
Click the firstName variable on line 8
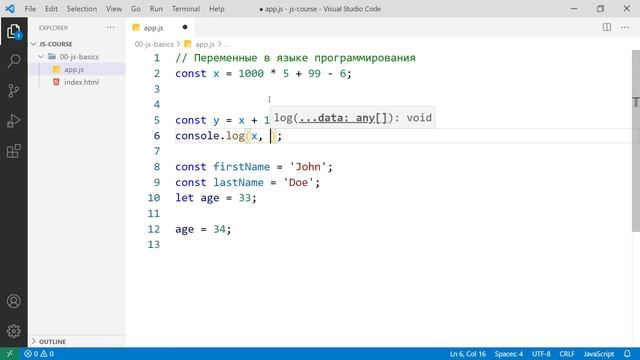coord(241,167)
